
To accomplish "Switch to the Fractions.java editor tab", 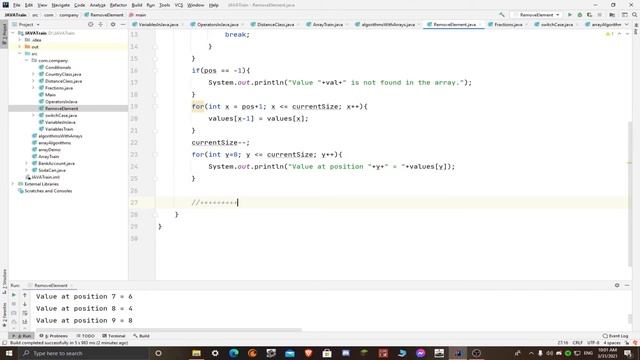I will coord(508,24).
